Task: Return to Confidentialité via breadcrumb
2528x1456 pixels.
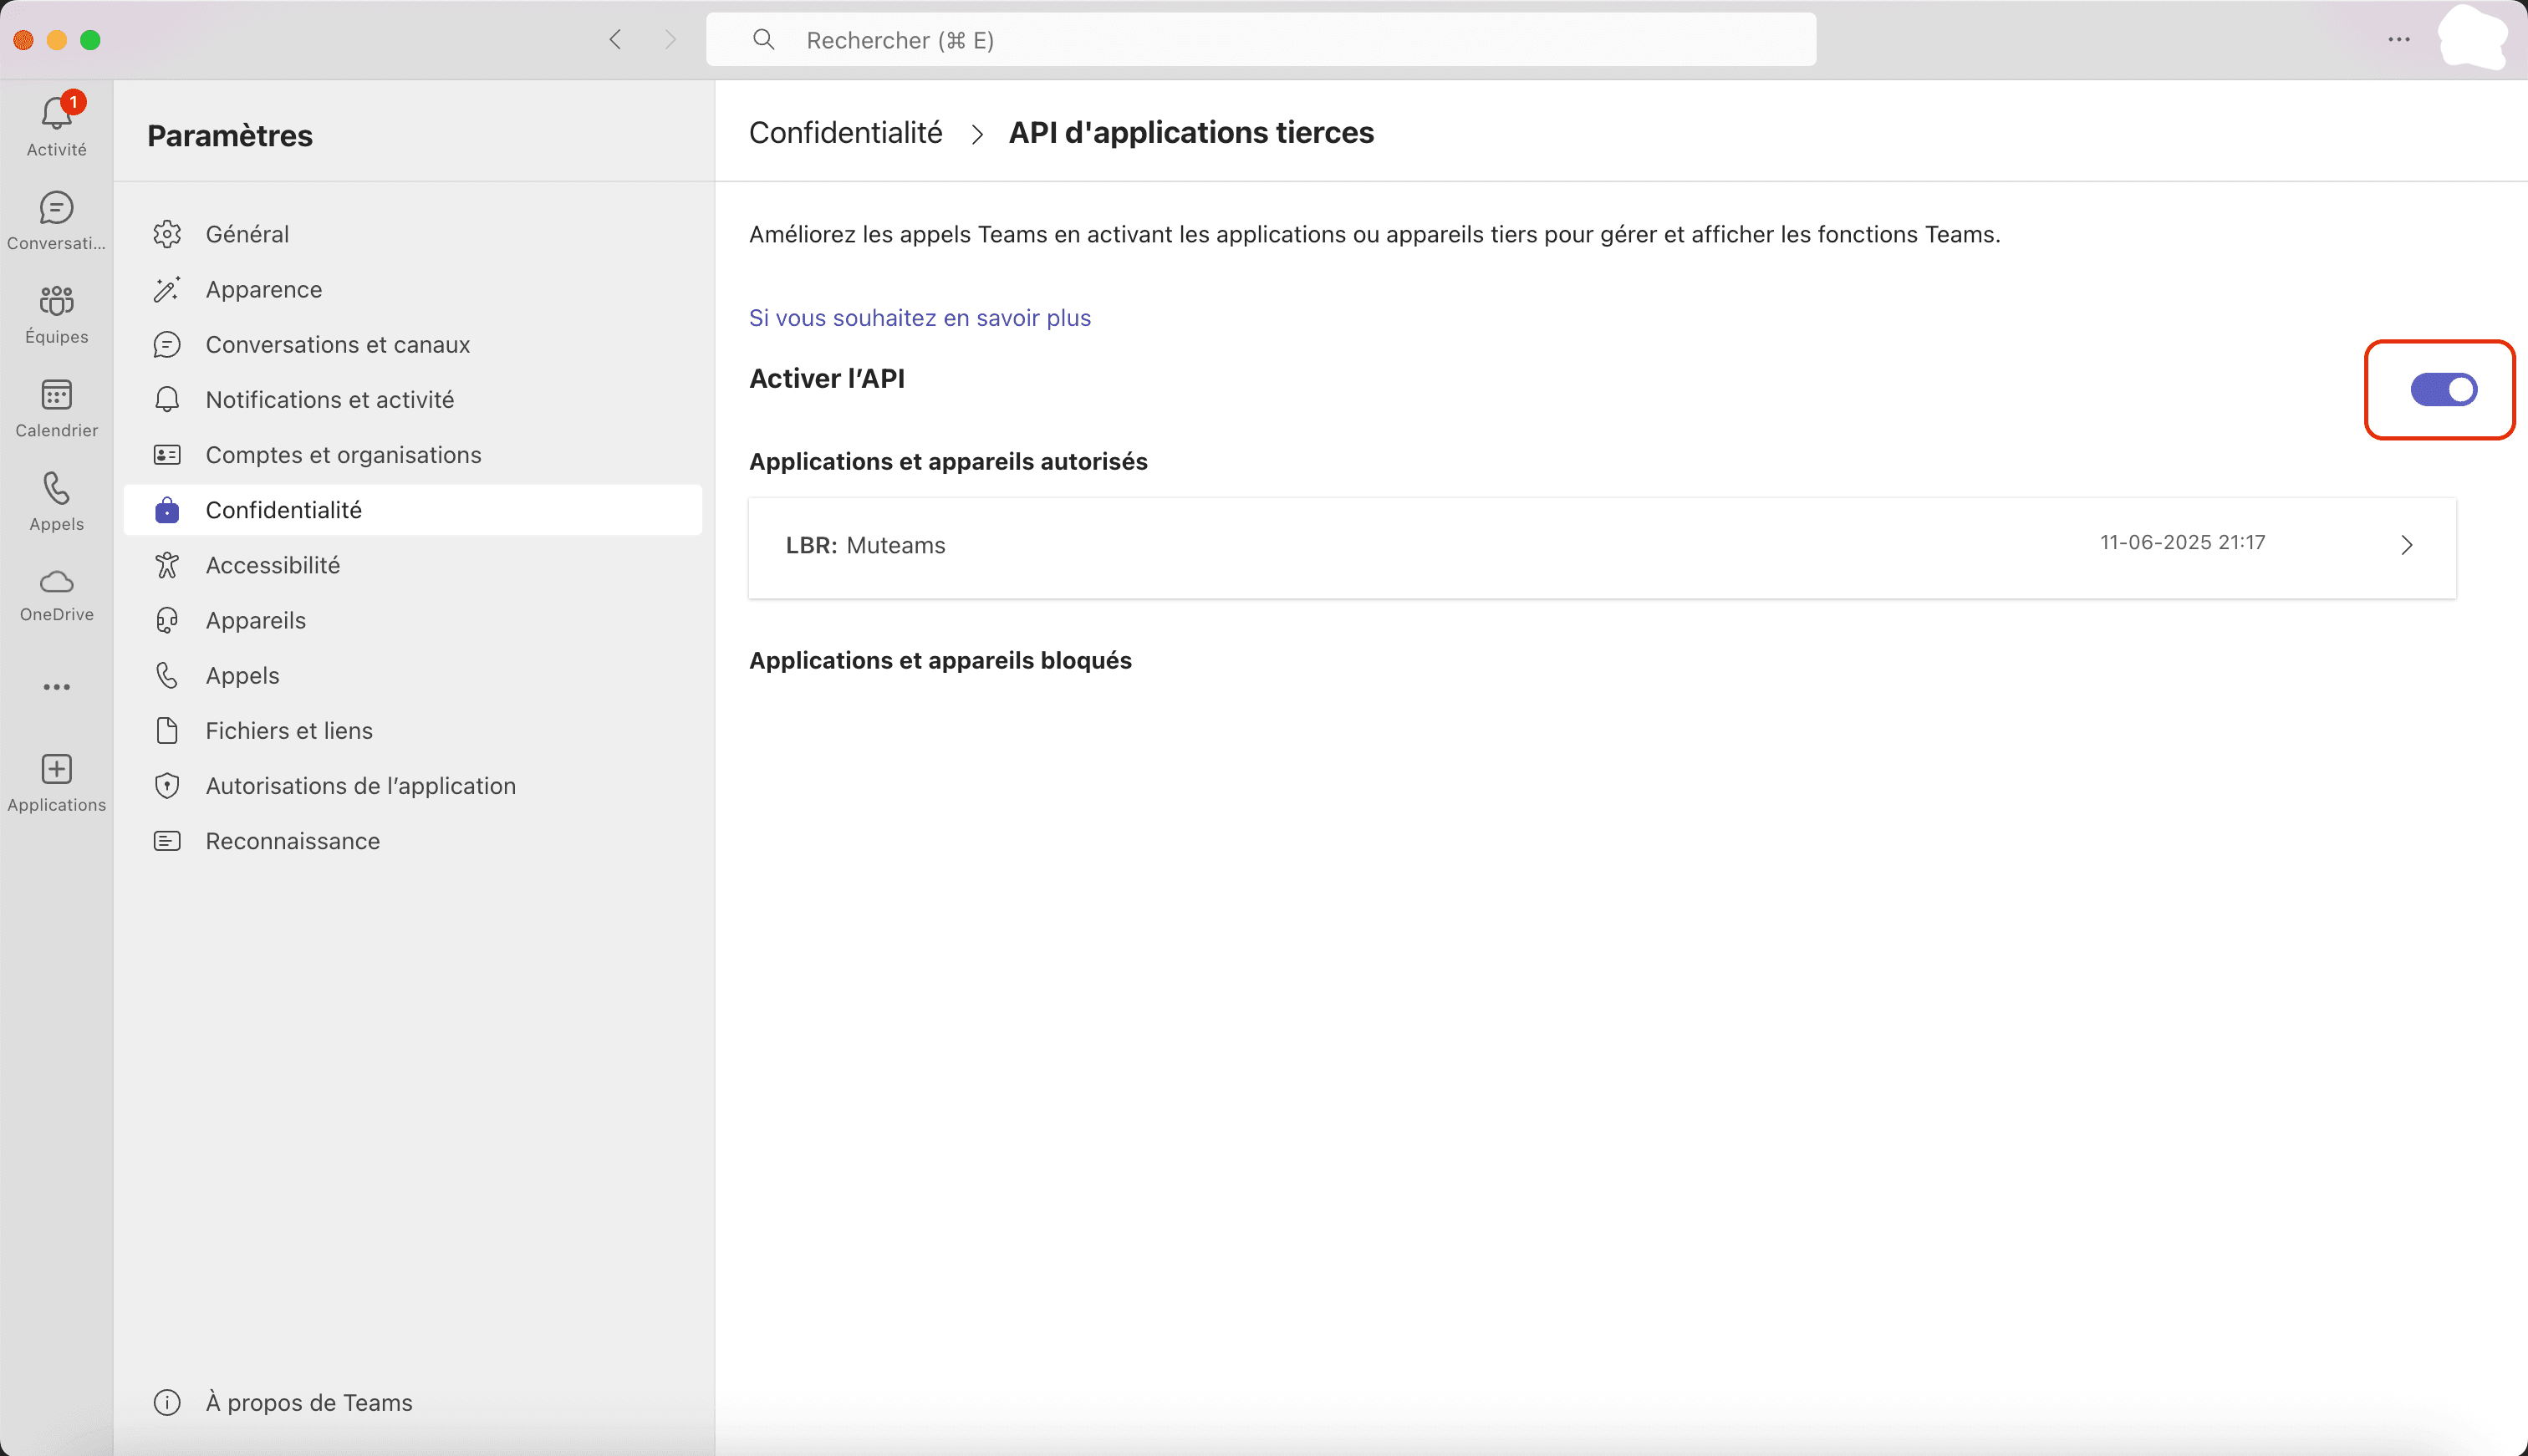Action: [x=845, y=133]
